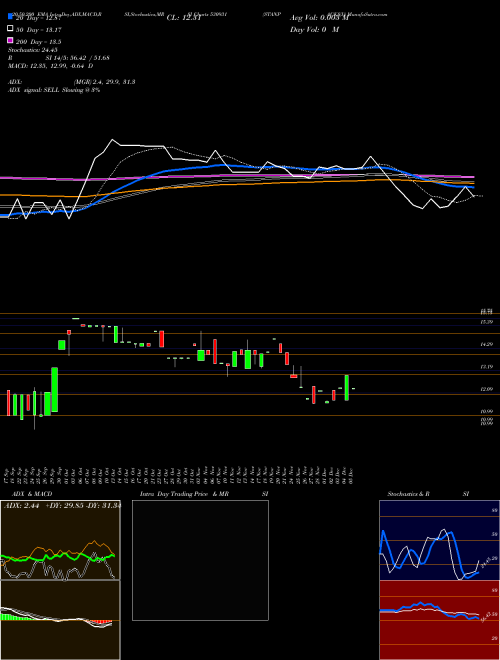Image resolution: width=500 pixels, height=660 pixels.
Task: Click the 12.09 price axis label
Action: click(487, 389)
